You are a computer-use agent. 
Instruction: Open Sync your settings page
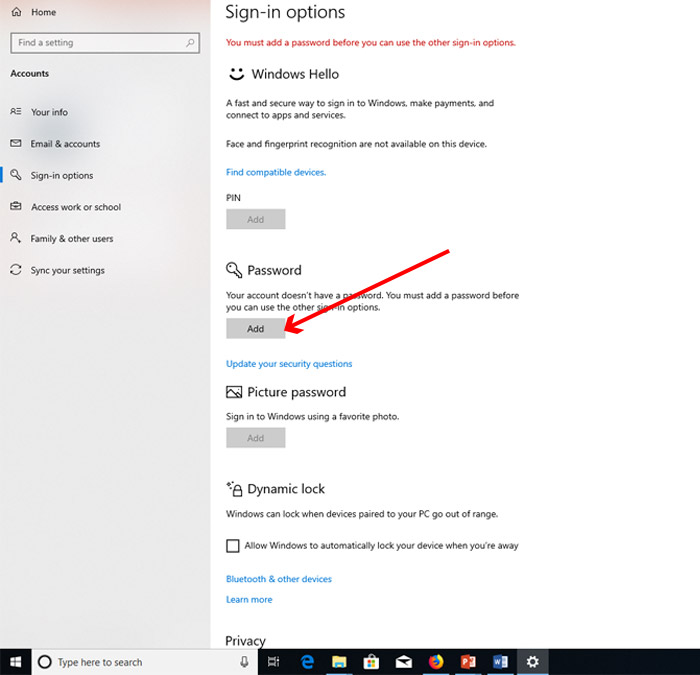click(x=67, y=271)
